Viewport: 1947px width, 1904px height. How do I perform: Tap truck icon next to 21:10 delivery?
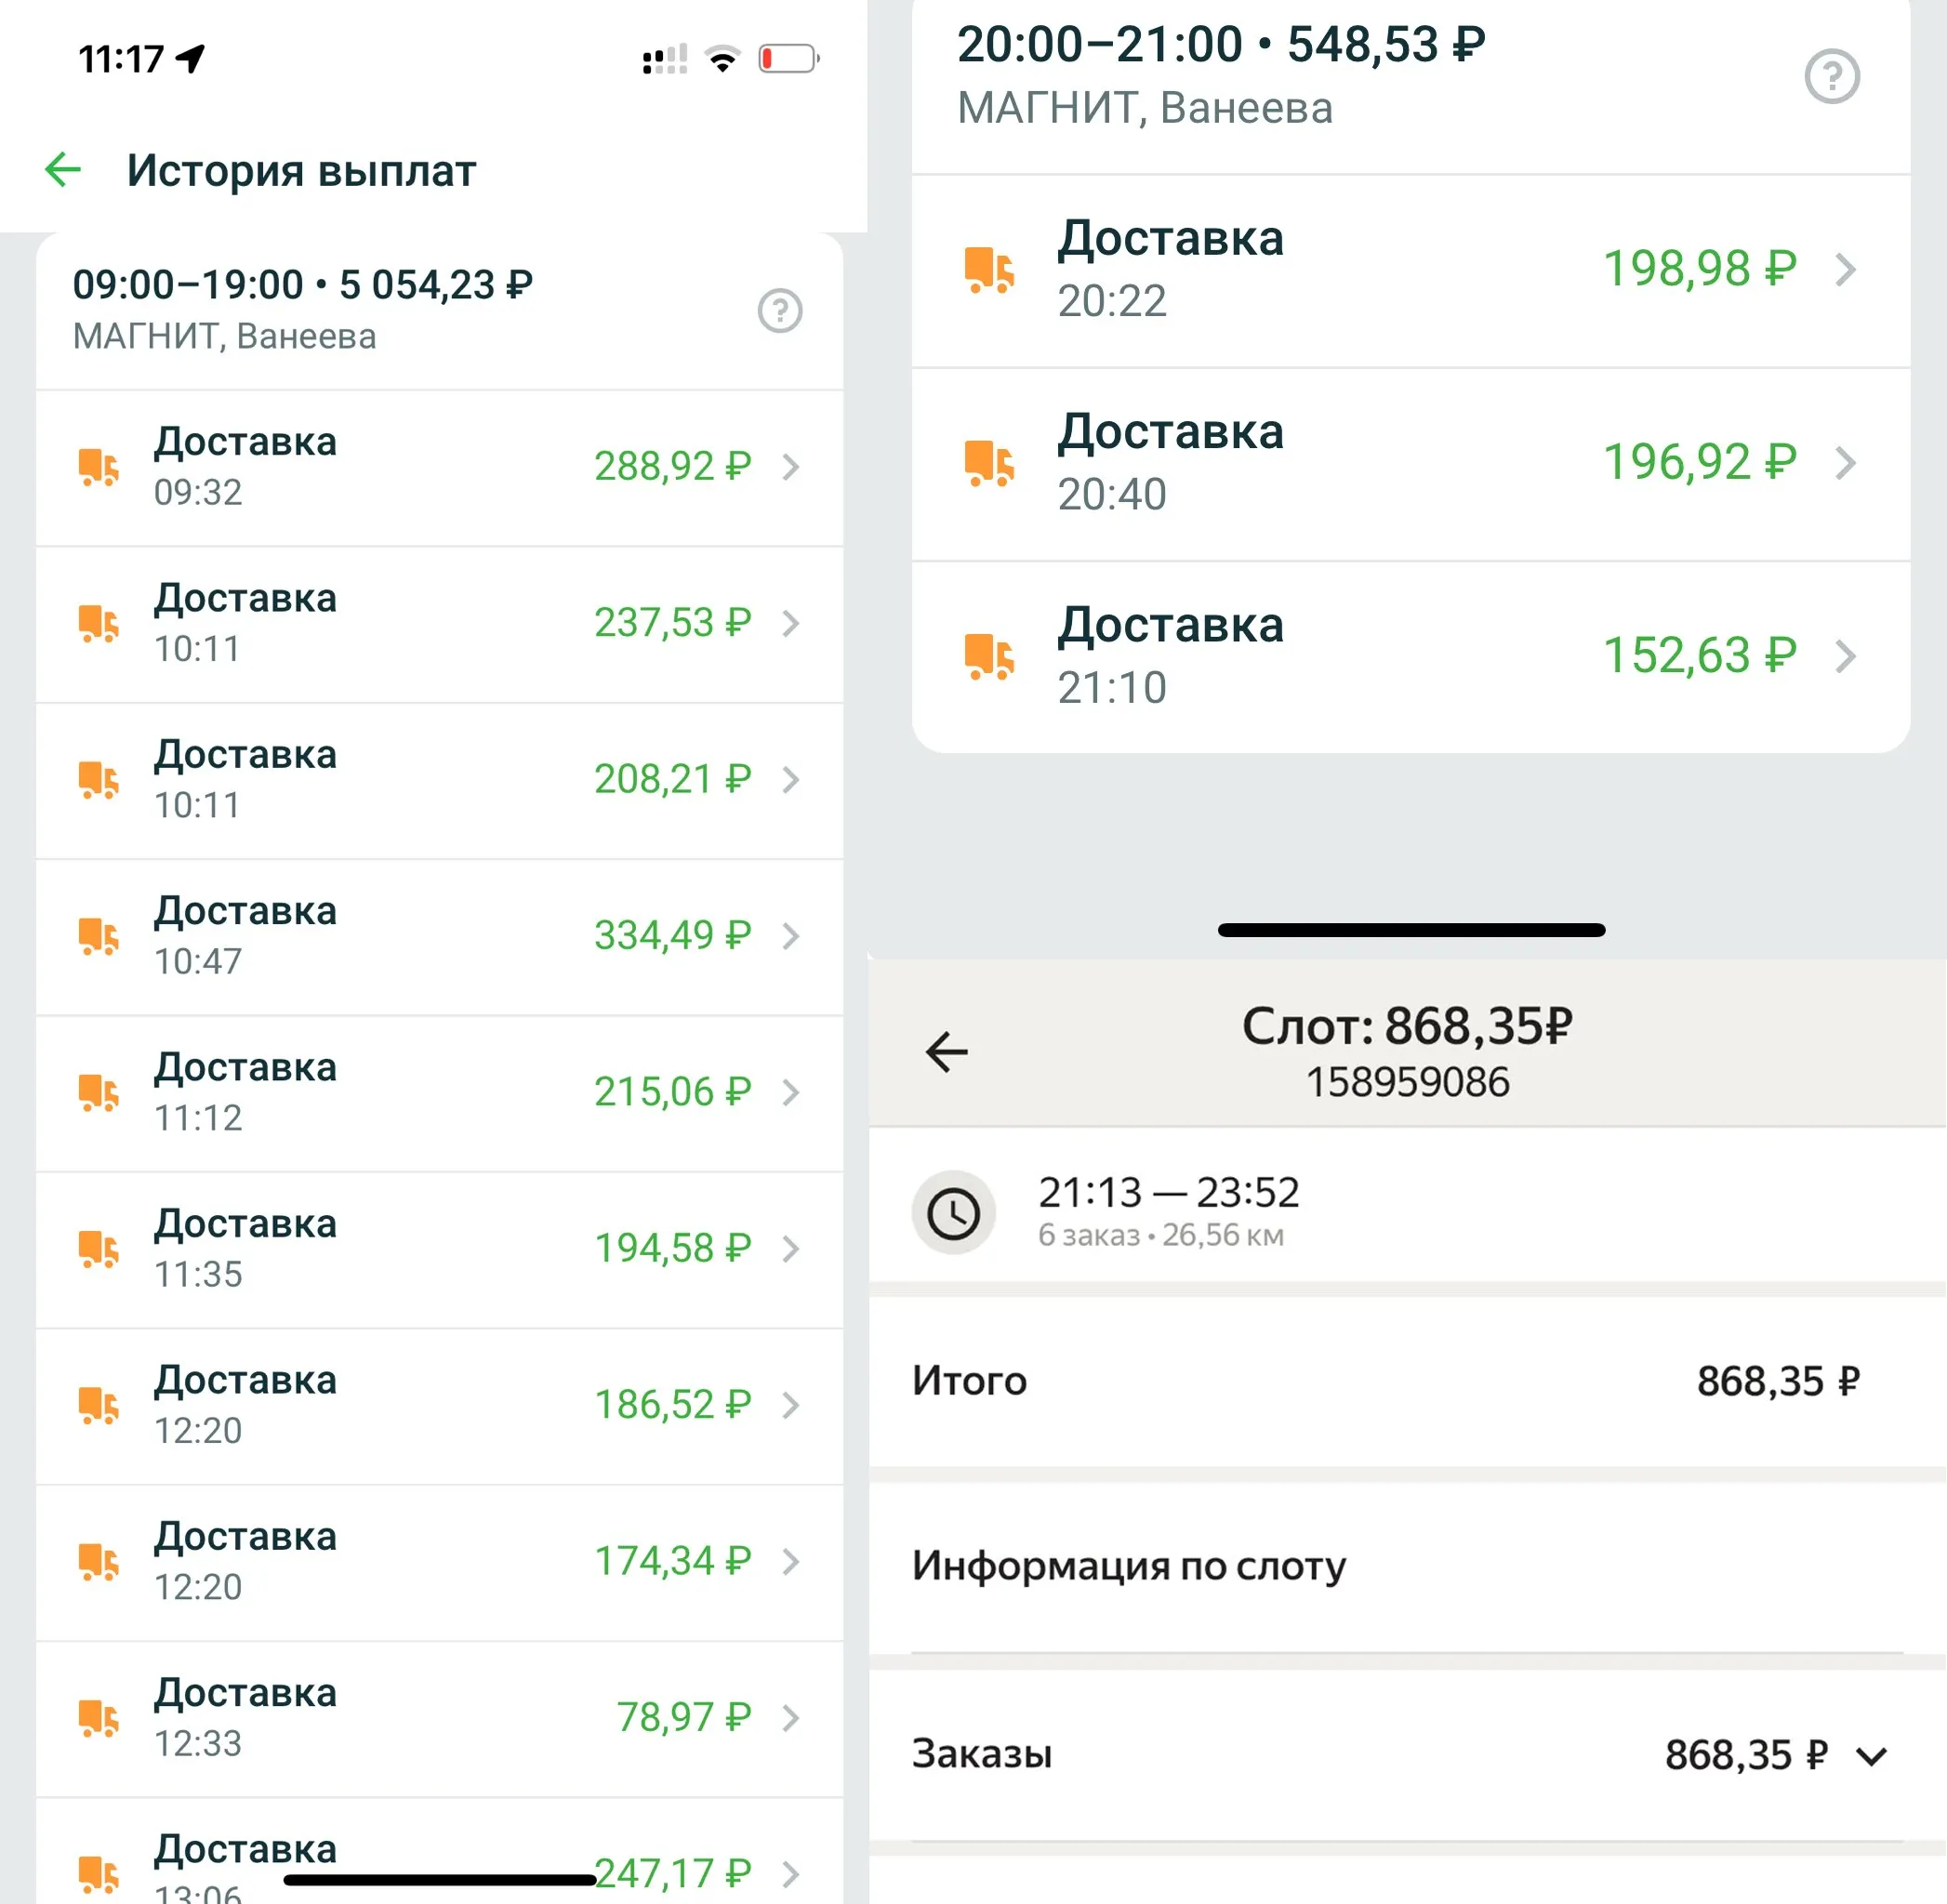989,657
